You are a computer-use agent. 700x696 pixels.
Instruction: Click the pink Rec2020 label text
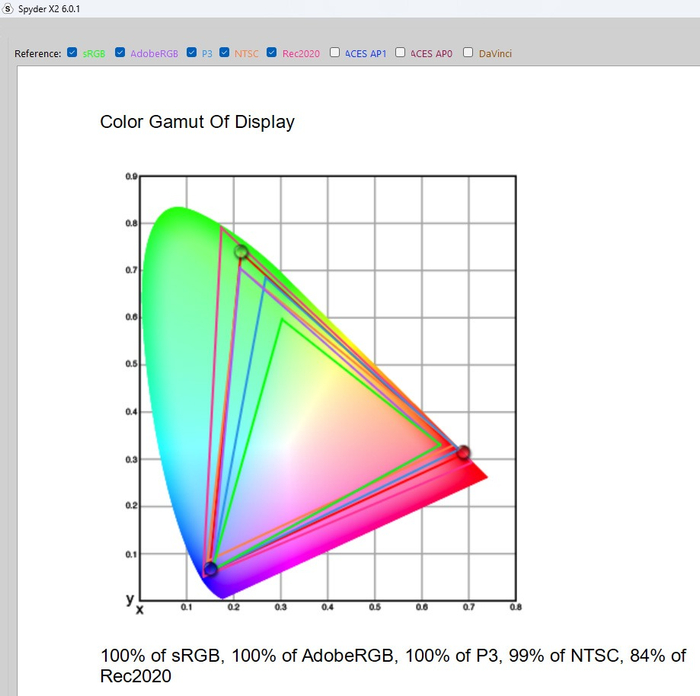pyautogui.click(x=301, y=54)
